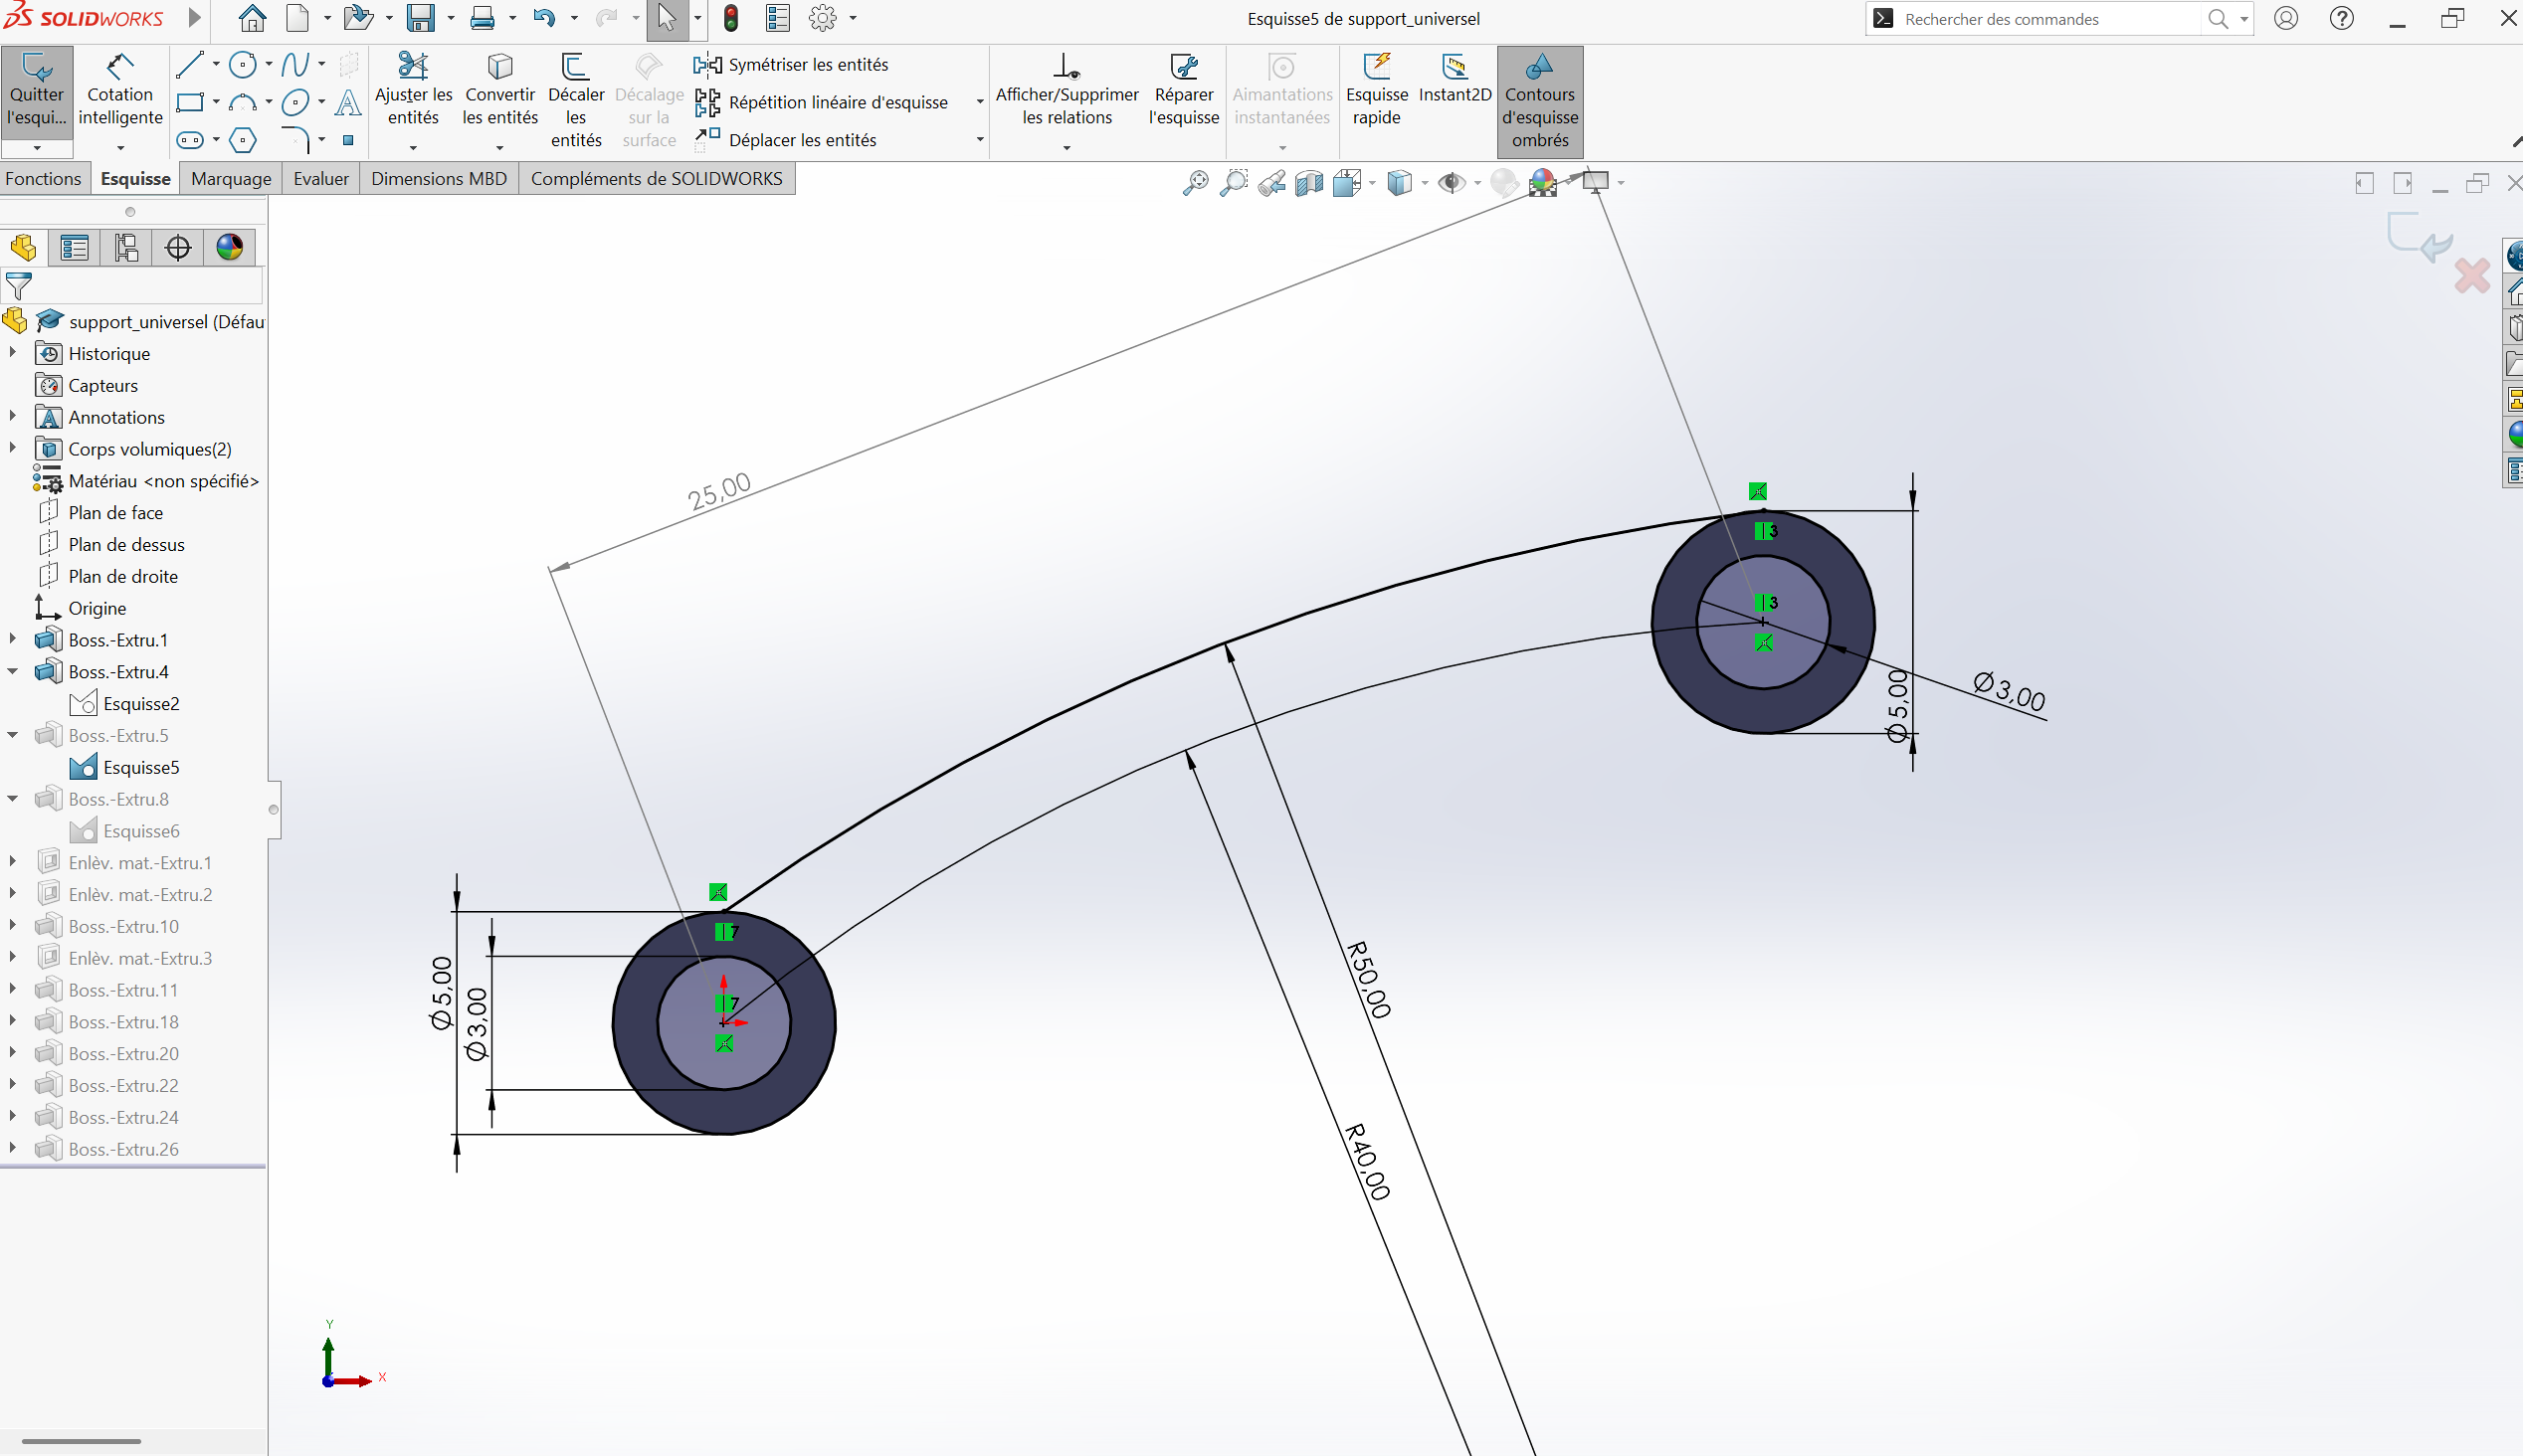Collapse Boss.-Extru.4 node
The image size is (2523, 1456).
click(12, 671)
